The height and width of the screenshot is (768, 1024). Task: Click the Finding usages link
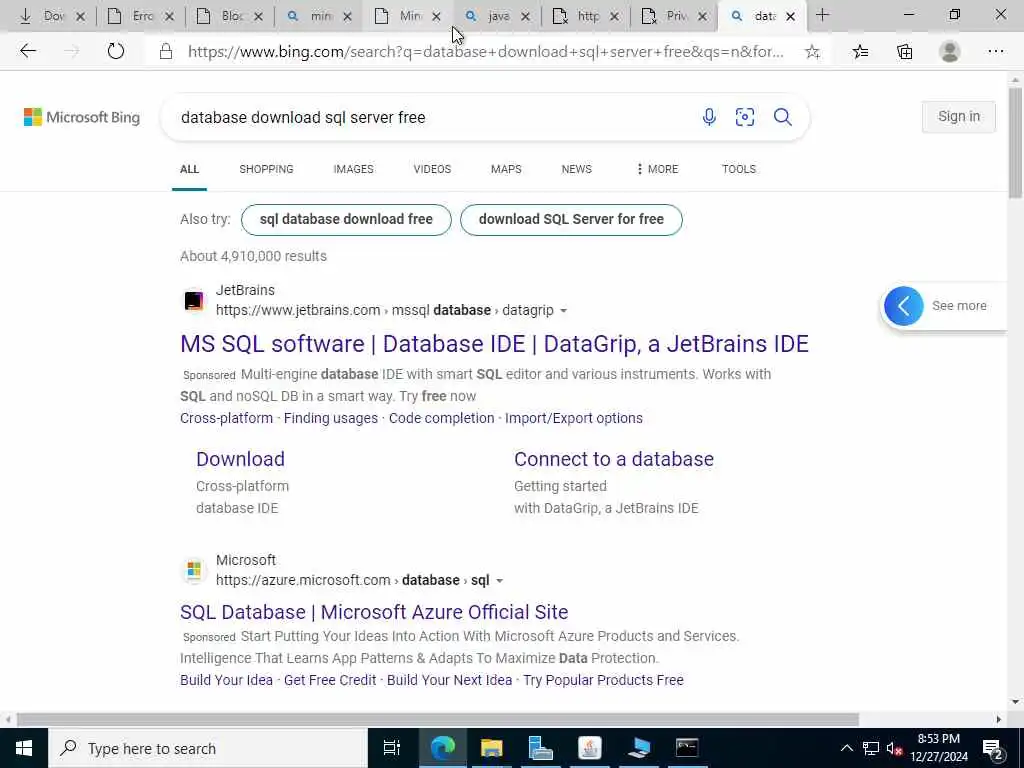[330, 418]
